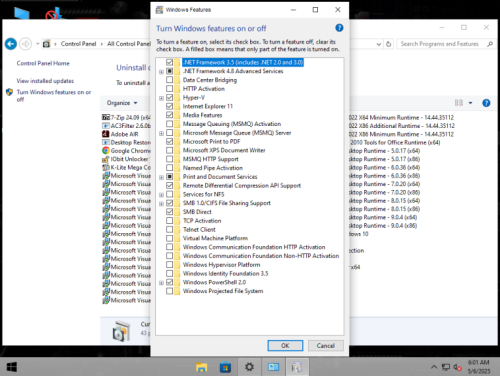Click the search magnifier in Programs and Features
The height and width of the screenshot is (376, 500).
pos(489,44)
